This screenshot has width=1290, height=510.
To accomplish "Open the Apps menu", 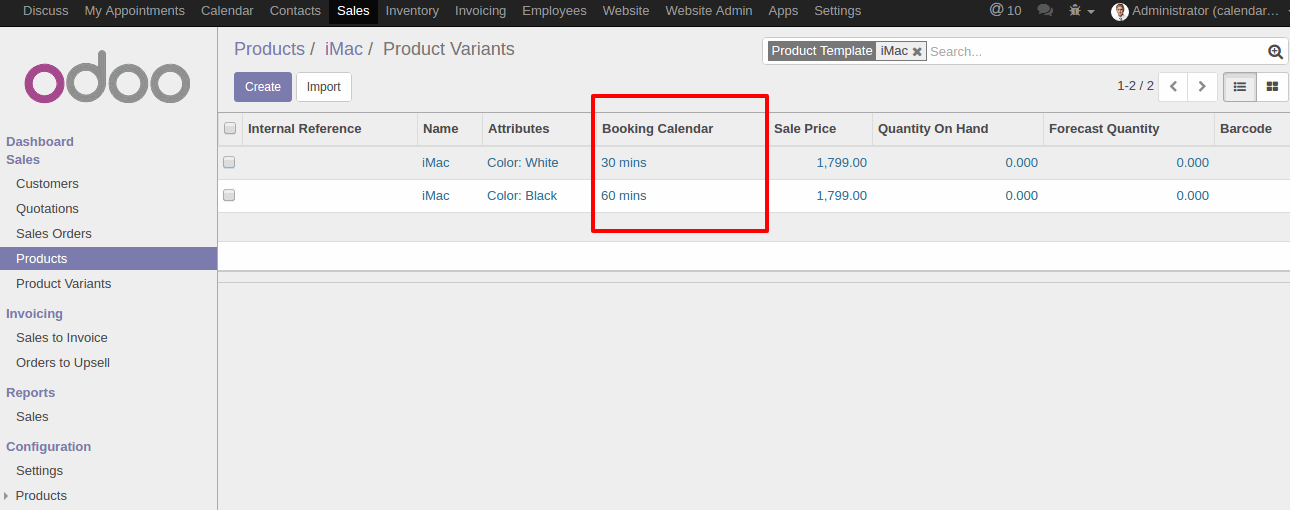I will [783, 11].
